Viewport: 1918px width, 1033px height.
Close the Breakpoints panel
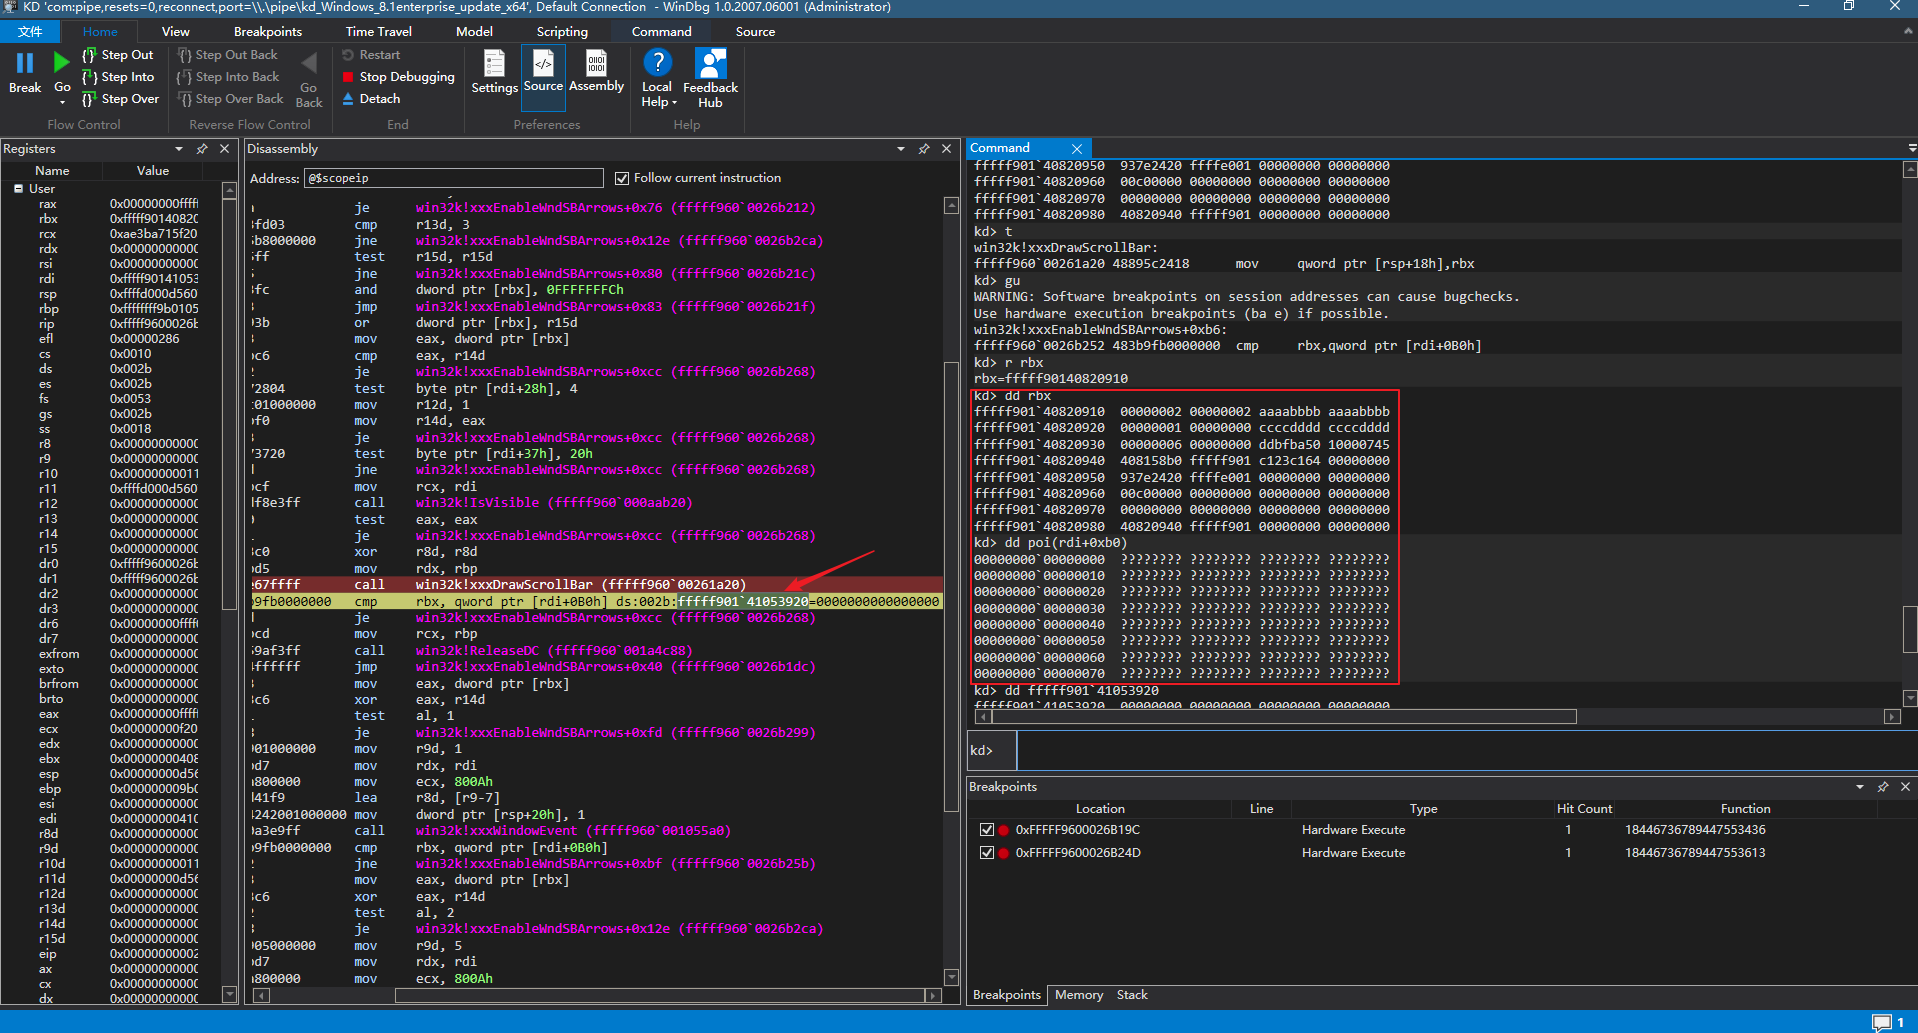1905,787
